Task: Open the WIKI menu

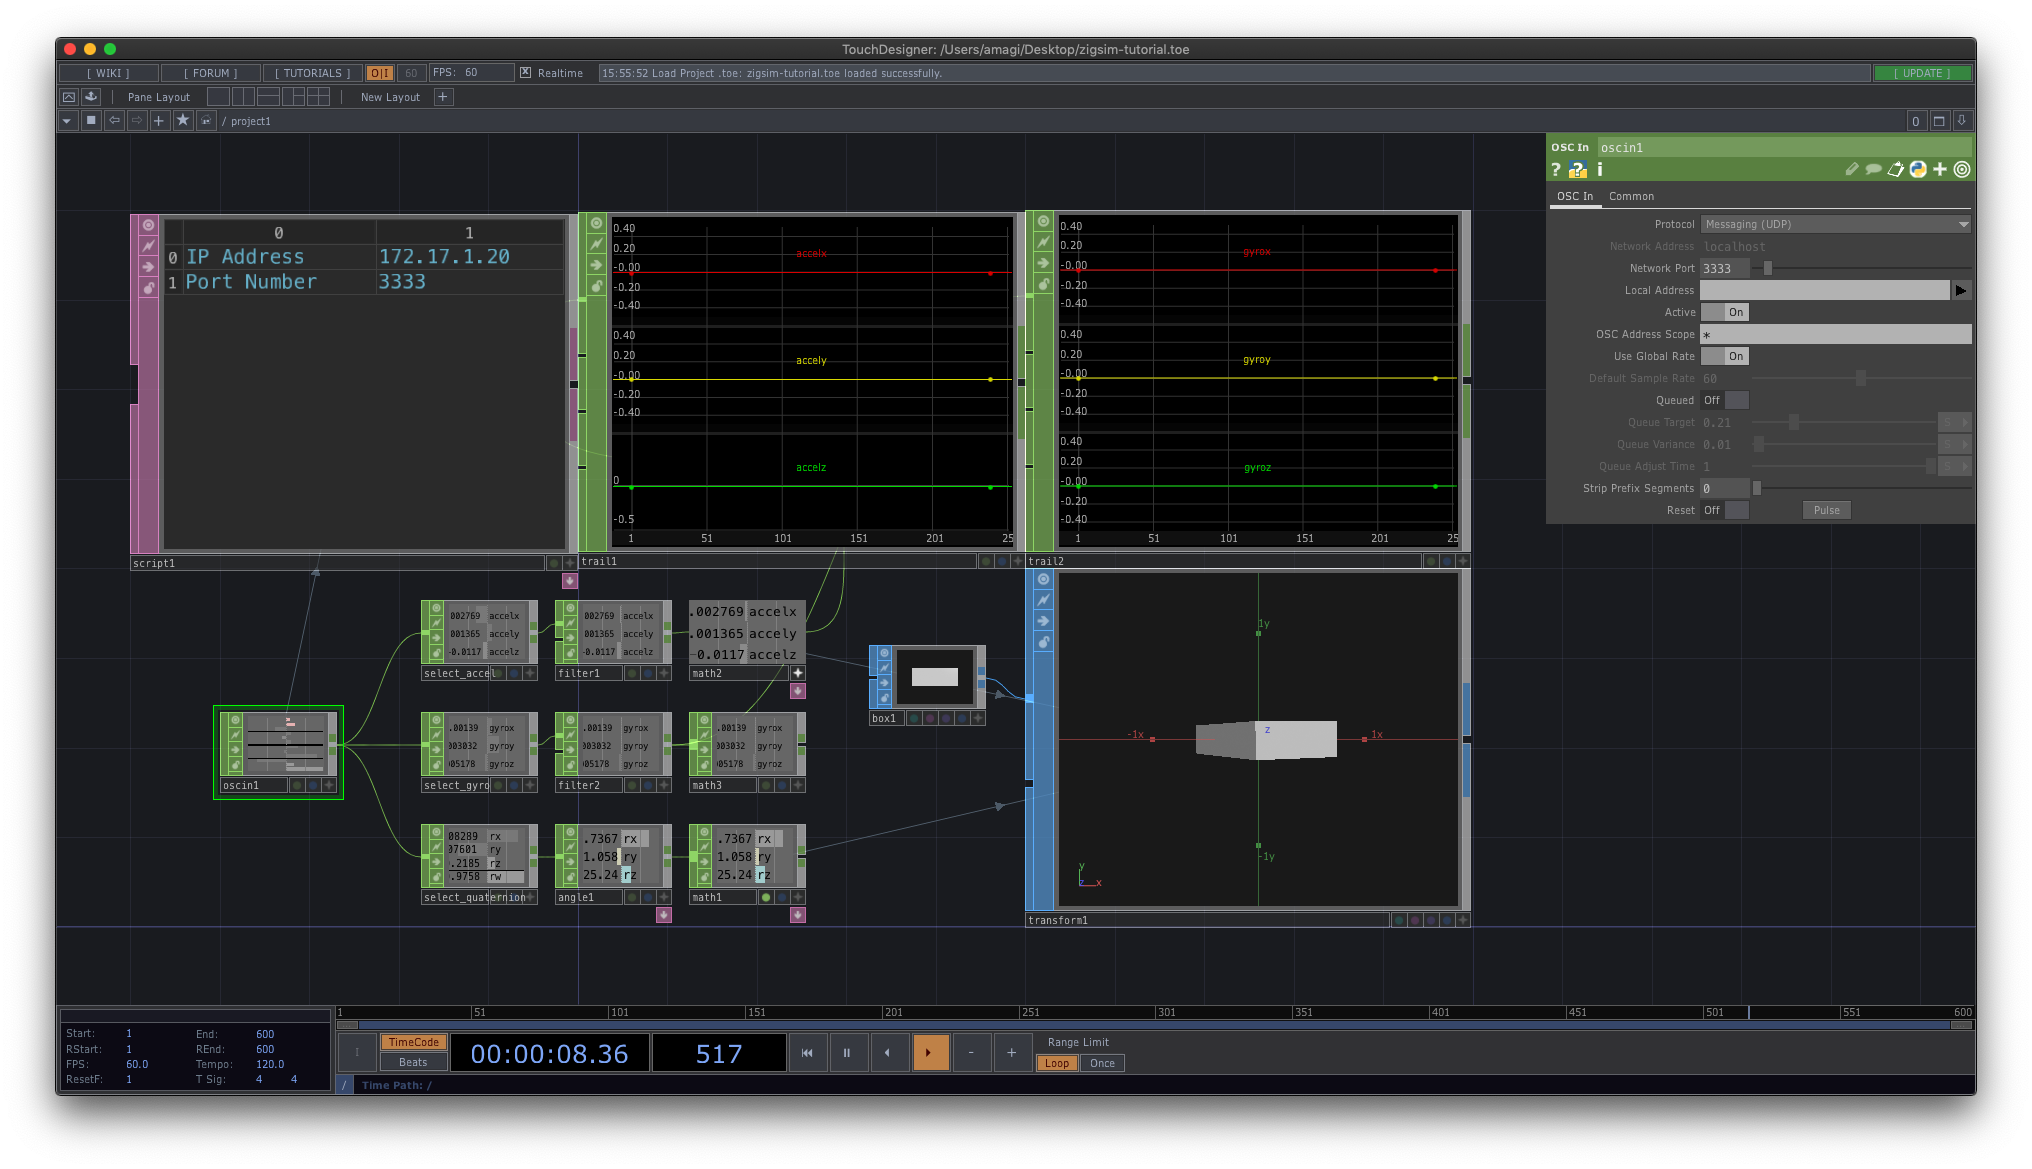Action: (x=108, y=73)
